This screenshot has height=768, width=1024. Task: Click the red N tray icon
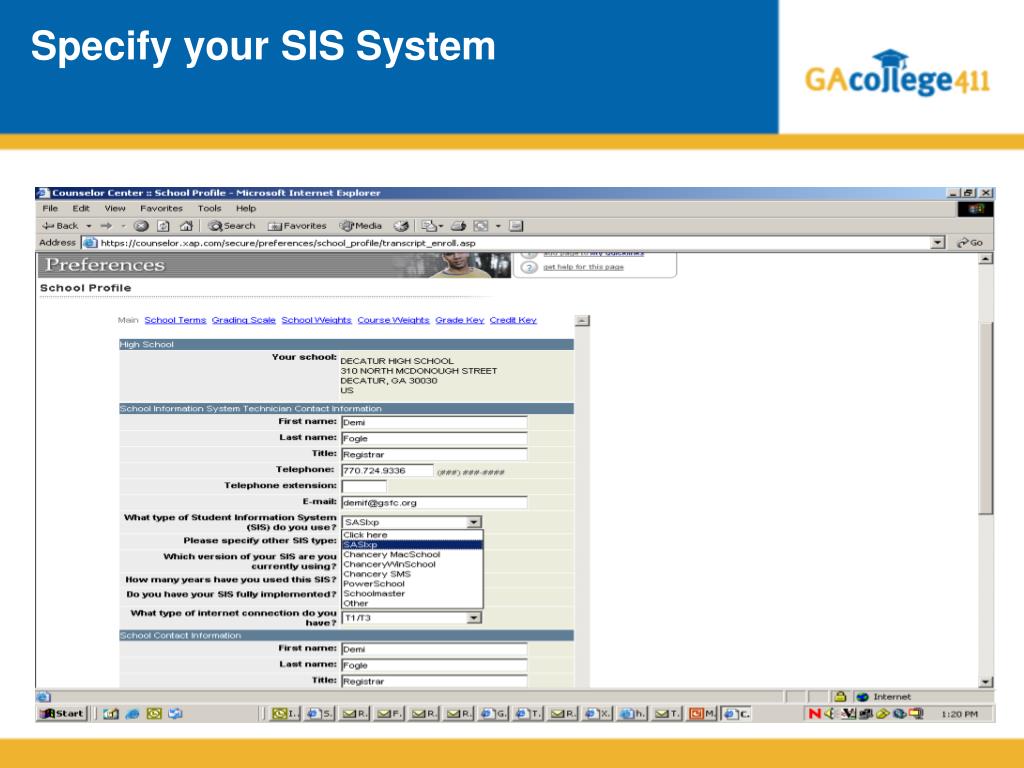point(814,714)
